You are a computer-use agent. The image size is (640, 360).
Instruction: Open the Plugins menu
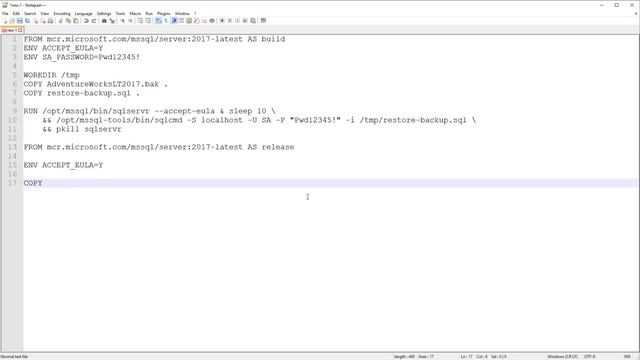tap(164, 13)
